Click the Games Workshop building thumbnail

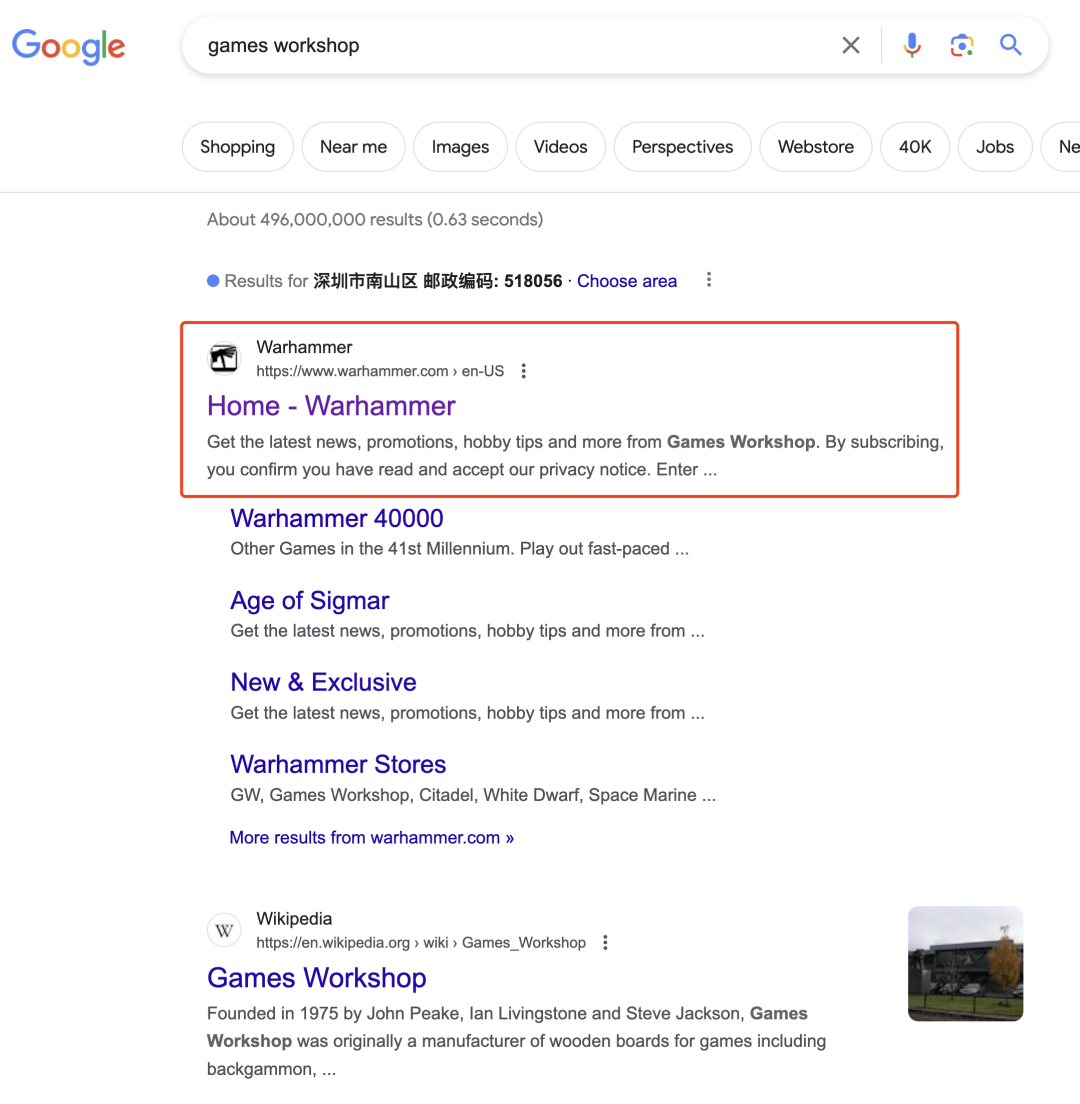click(965, 963)
